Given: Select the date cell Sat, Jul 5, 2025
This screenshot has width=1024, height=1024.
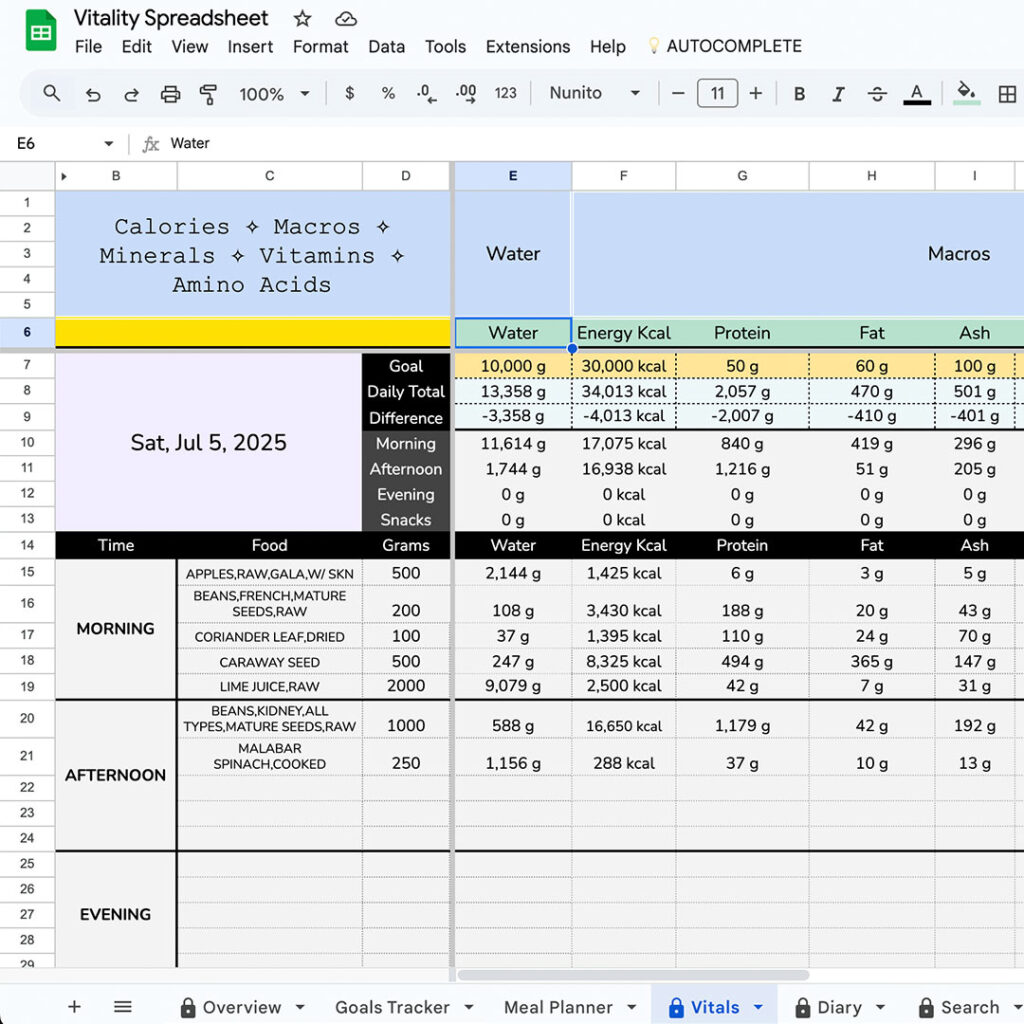Looking at the screenshot, I should [208, 442].
